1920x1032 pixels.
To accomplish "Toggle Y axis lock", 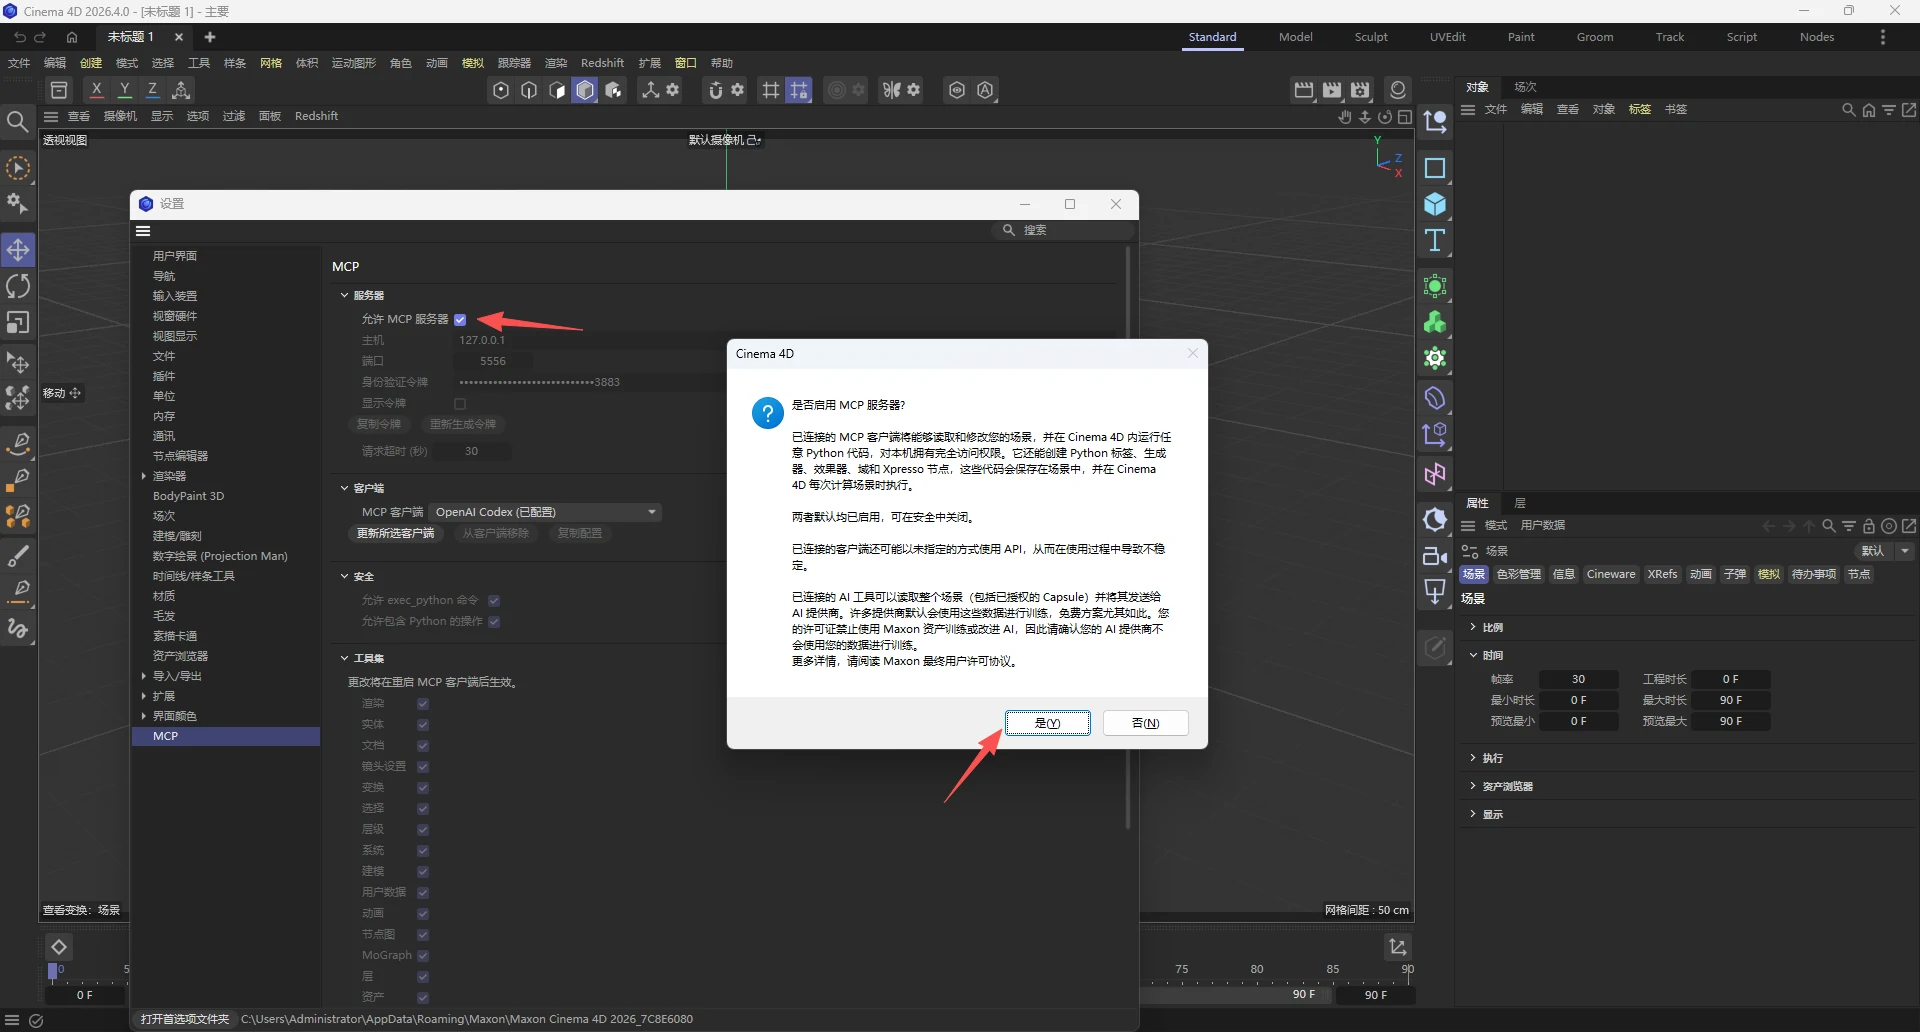I will [x=125, y=90].
